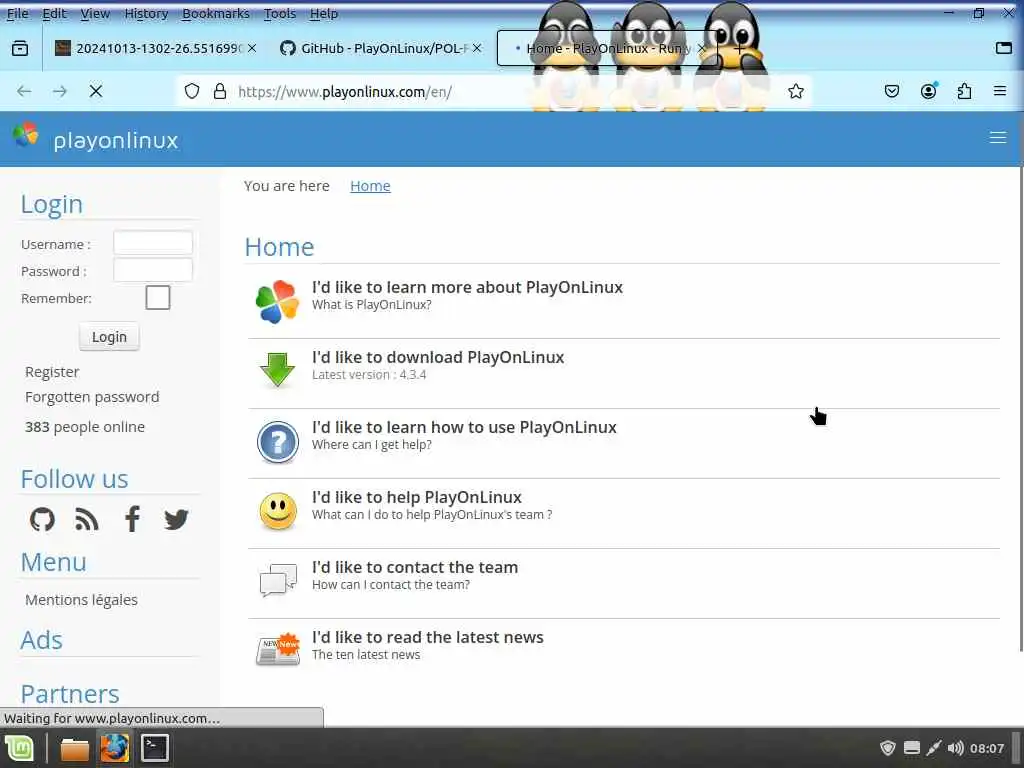Open the extensions puzzle icon
Screen dimensions: 1024x768
(x=965, y=91)
